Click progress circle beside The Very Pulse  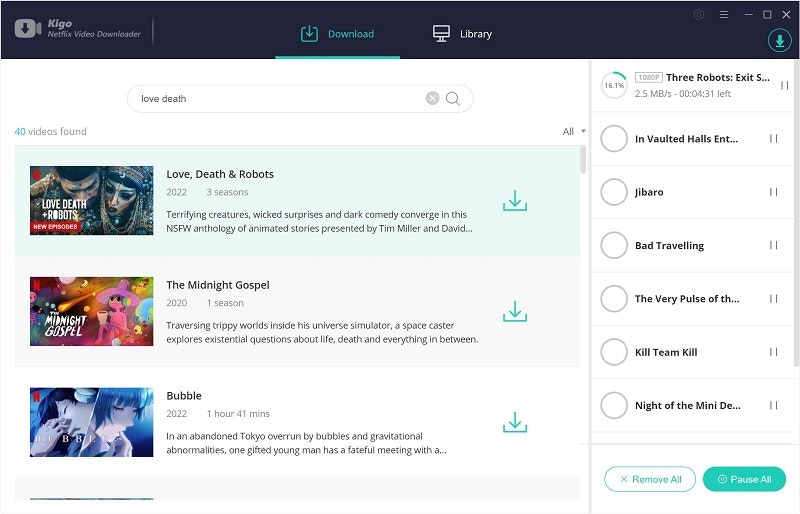coord(614,299)
